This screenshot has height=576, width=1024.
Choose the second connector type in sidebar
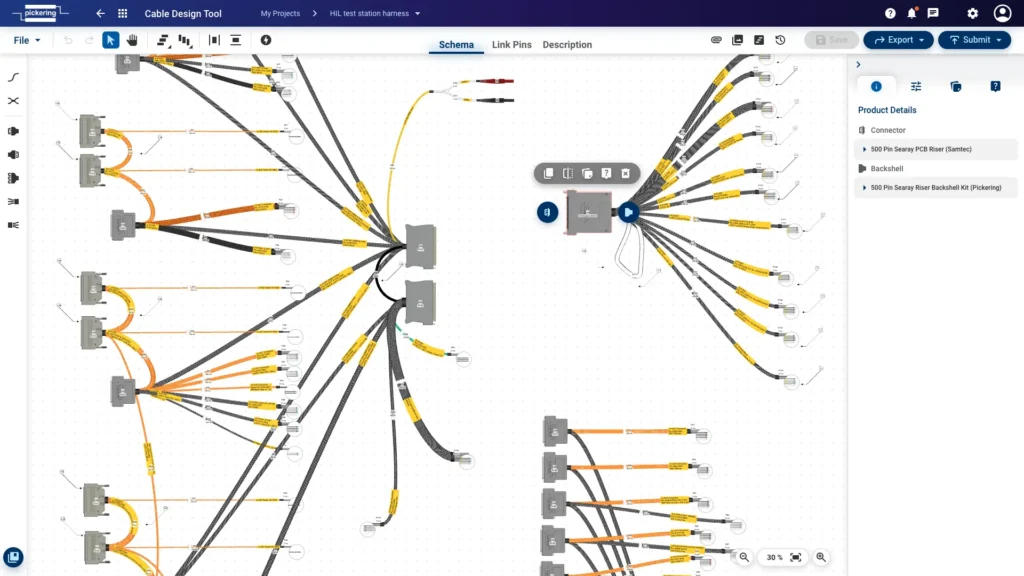[x=13, y=155]
